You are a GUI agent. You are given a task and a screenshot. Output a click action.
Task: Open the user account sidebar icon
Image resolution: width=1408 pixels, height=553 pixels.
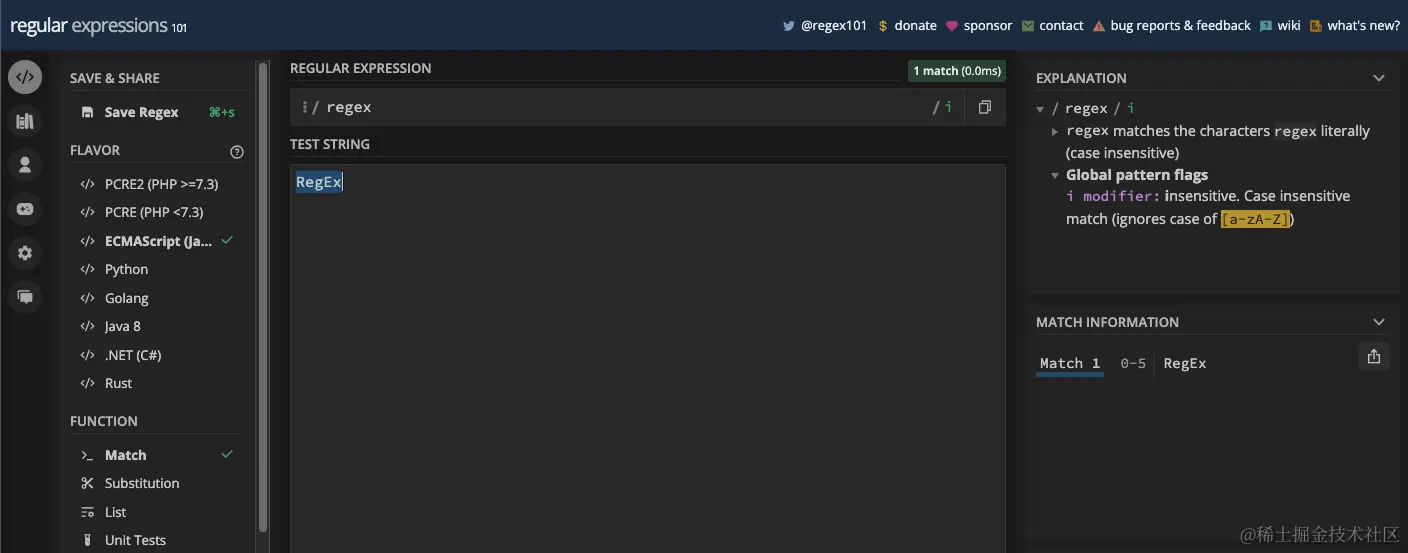tap(25, 165)
